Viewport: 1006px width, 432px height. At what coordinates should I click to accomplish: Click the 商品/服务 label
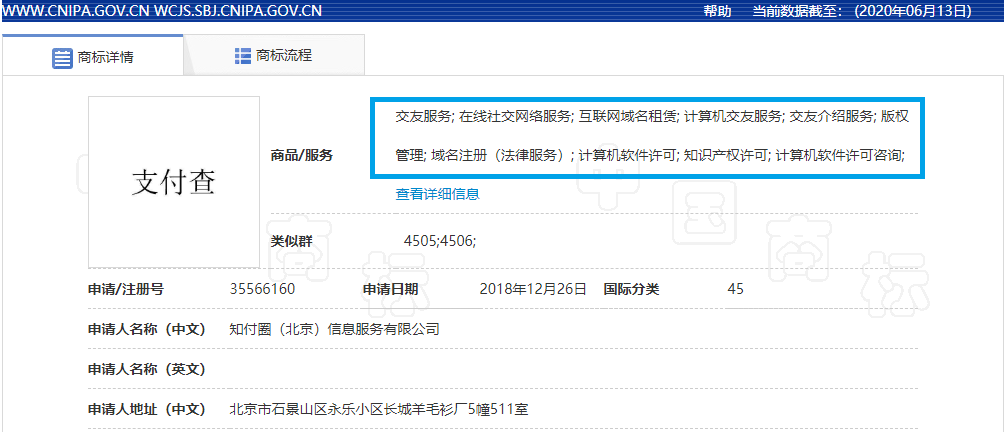302,155
